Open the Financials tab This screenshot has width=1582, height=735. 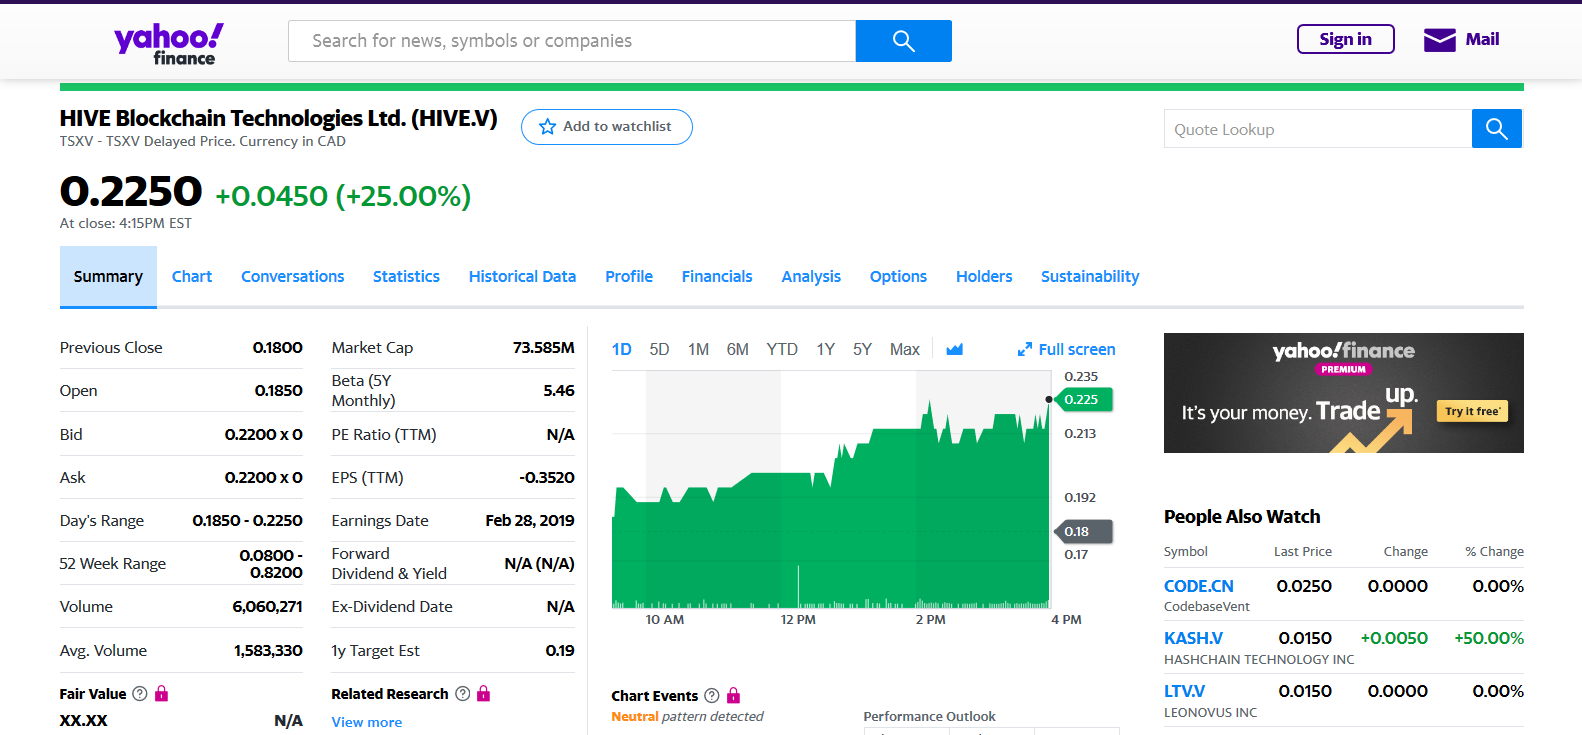pyautogui.click(x=716, y=277)
